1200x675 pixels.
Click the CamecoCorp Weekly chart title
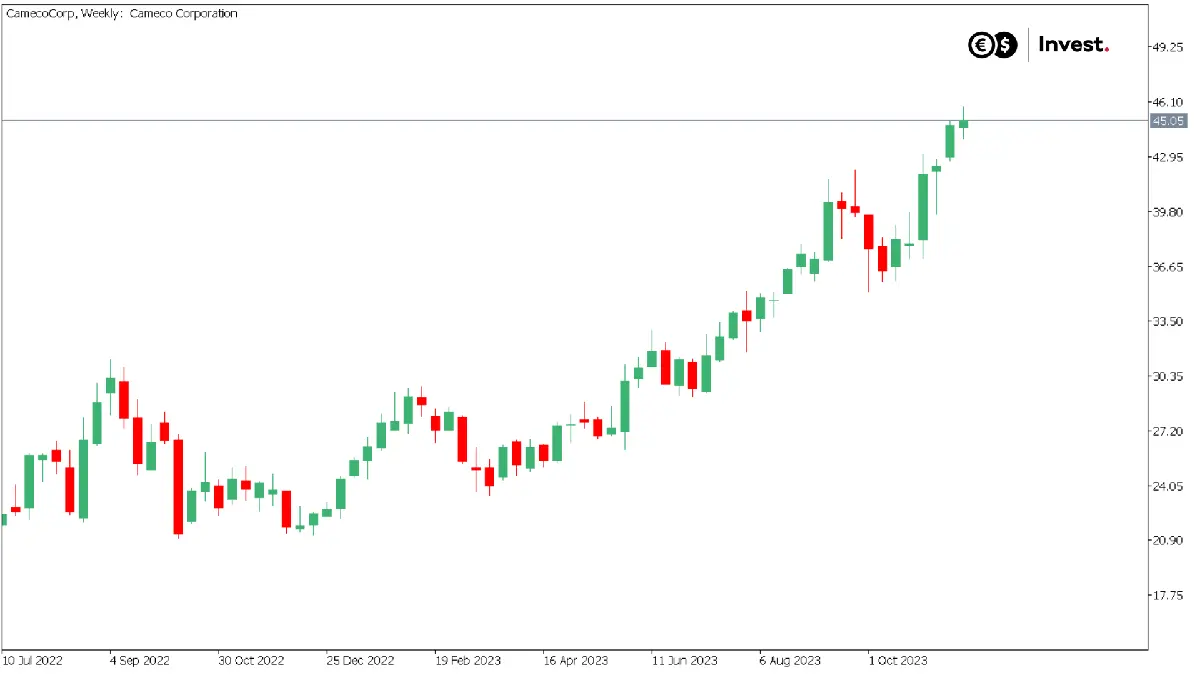(x=122, y=14)
